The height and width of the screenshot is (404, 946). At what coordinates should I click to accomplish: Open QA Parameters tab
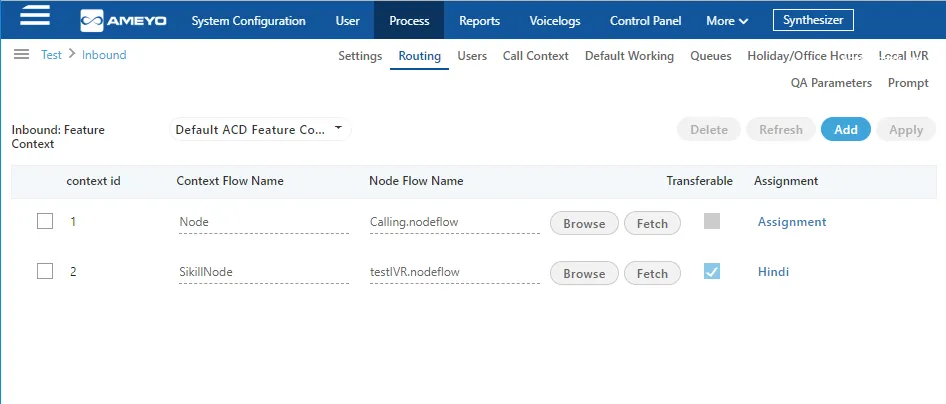[x=831, y=83]
